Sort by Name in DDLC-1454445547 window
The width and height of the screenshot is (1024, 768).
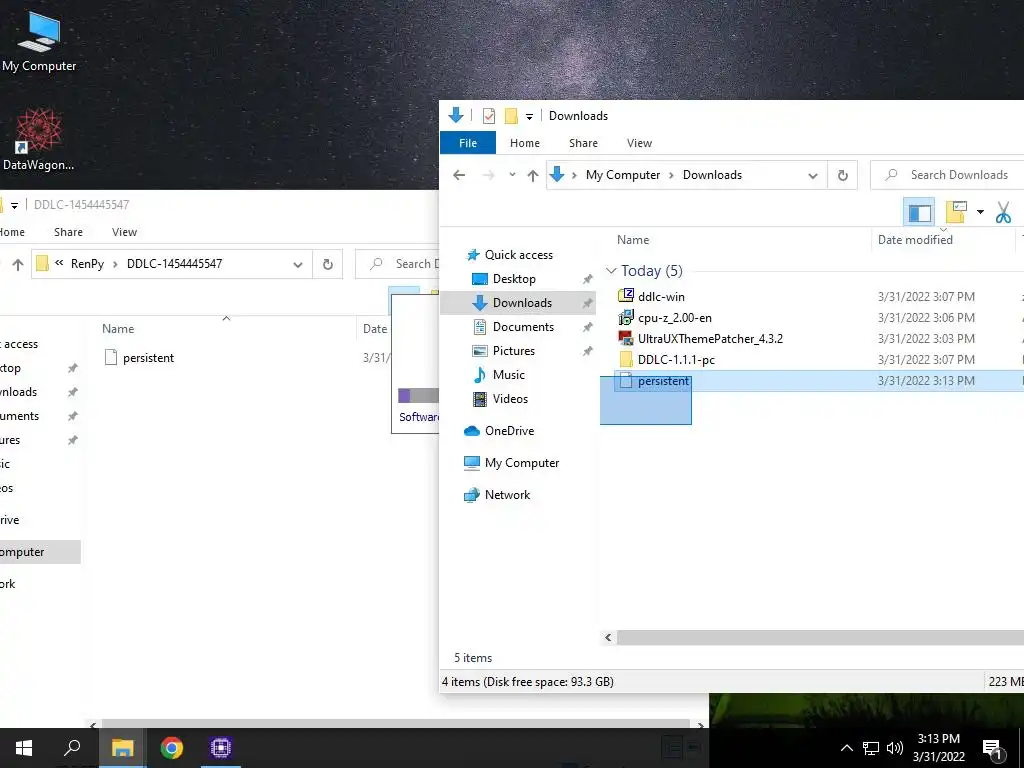coord(118,329)
